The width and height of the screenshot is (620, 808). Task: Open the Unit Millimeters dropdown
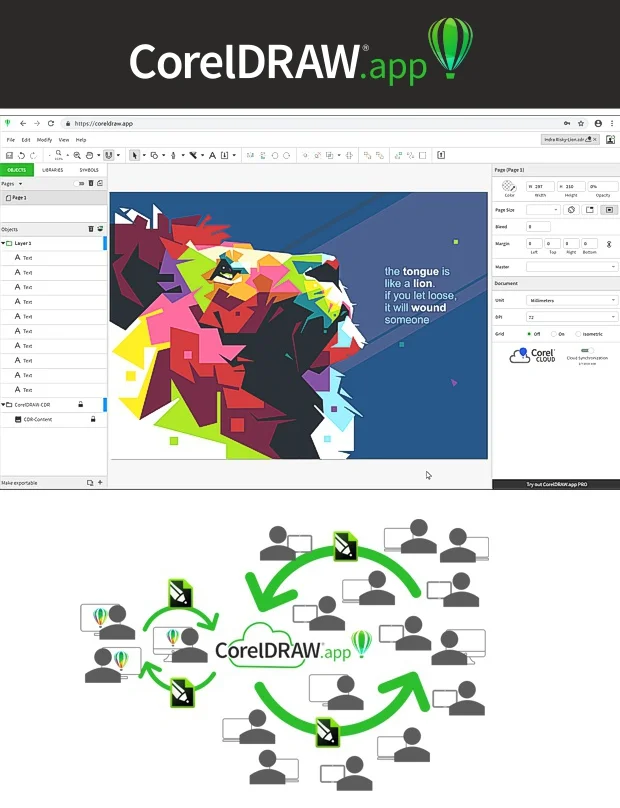[x=572, y=300]
